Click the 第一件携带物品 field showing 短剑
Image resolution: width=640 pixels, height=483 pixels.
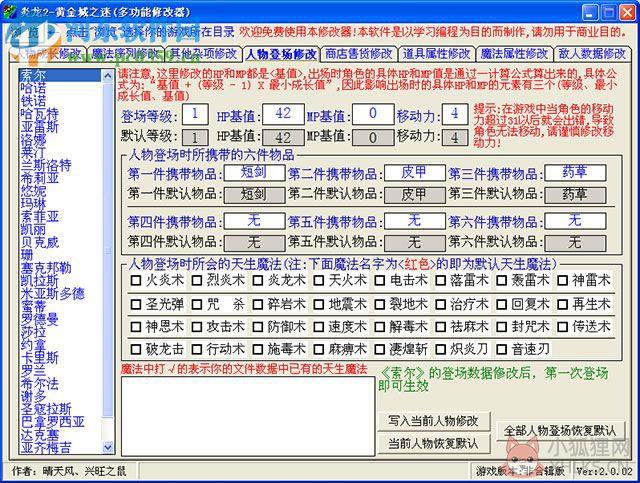[x=254, y=173]
